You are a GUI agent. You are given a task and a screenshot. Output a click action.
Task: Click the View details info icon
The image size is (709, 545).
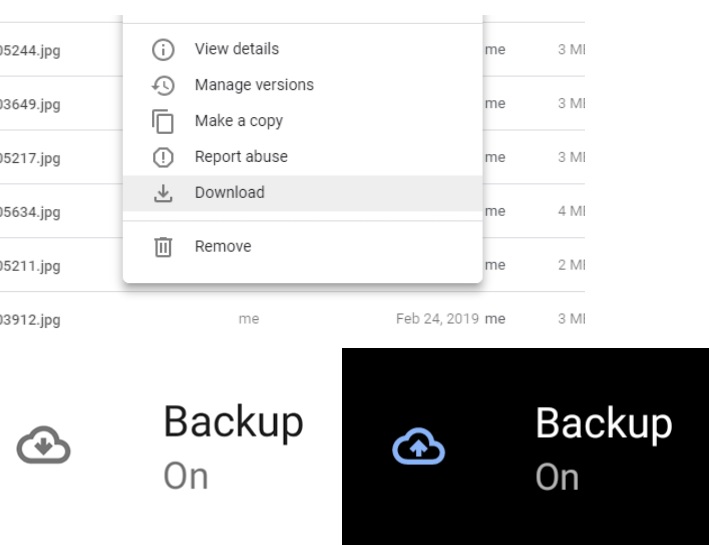click(161, 49)
